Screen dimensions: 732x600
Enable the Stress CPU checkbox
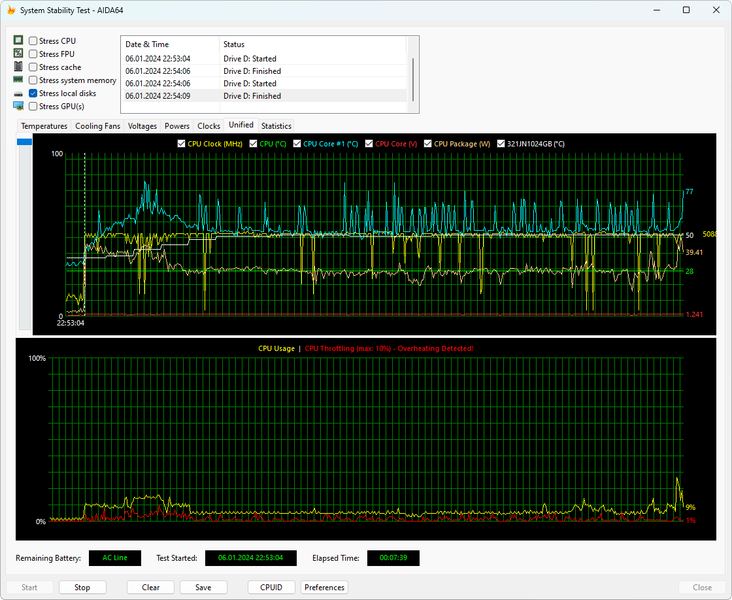coord(33,41)
